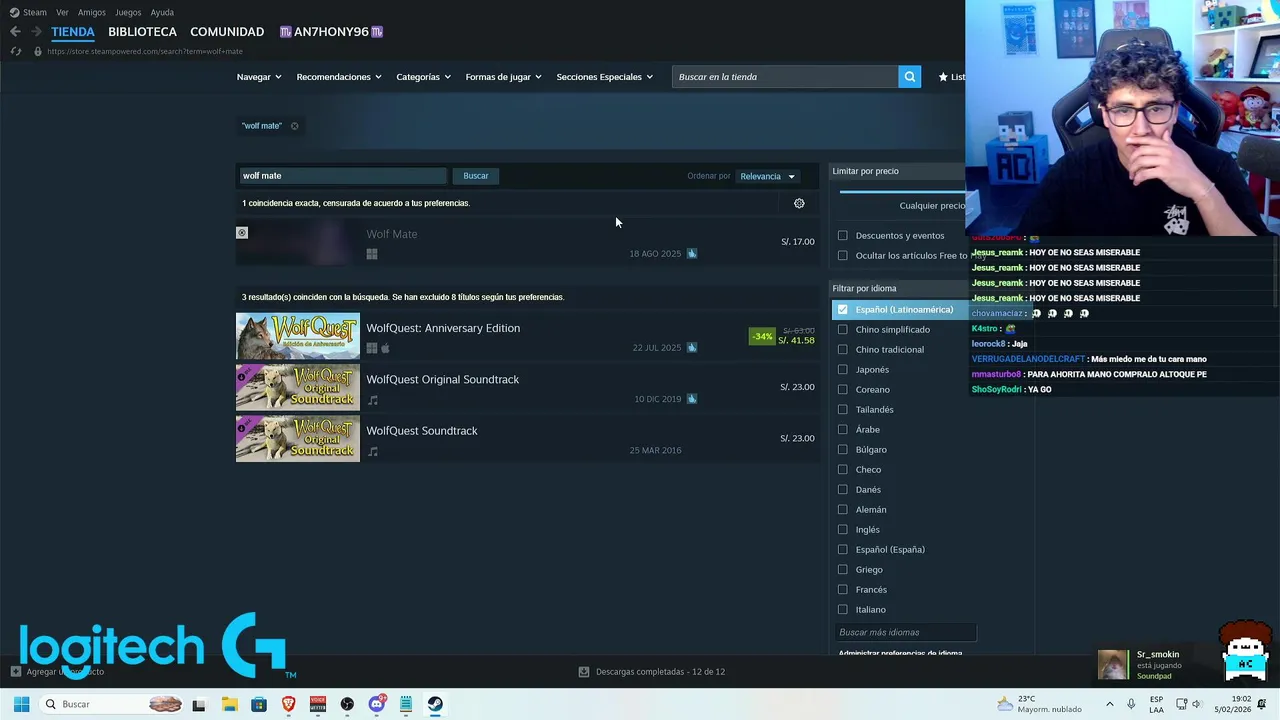The image size is (1280, 720).
Task: Open Task View in the taskbar
Action: point(199,704)
